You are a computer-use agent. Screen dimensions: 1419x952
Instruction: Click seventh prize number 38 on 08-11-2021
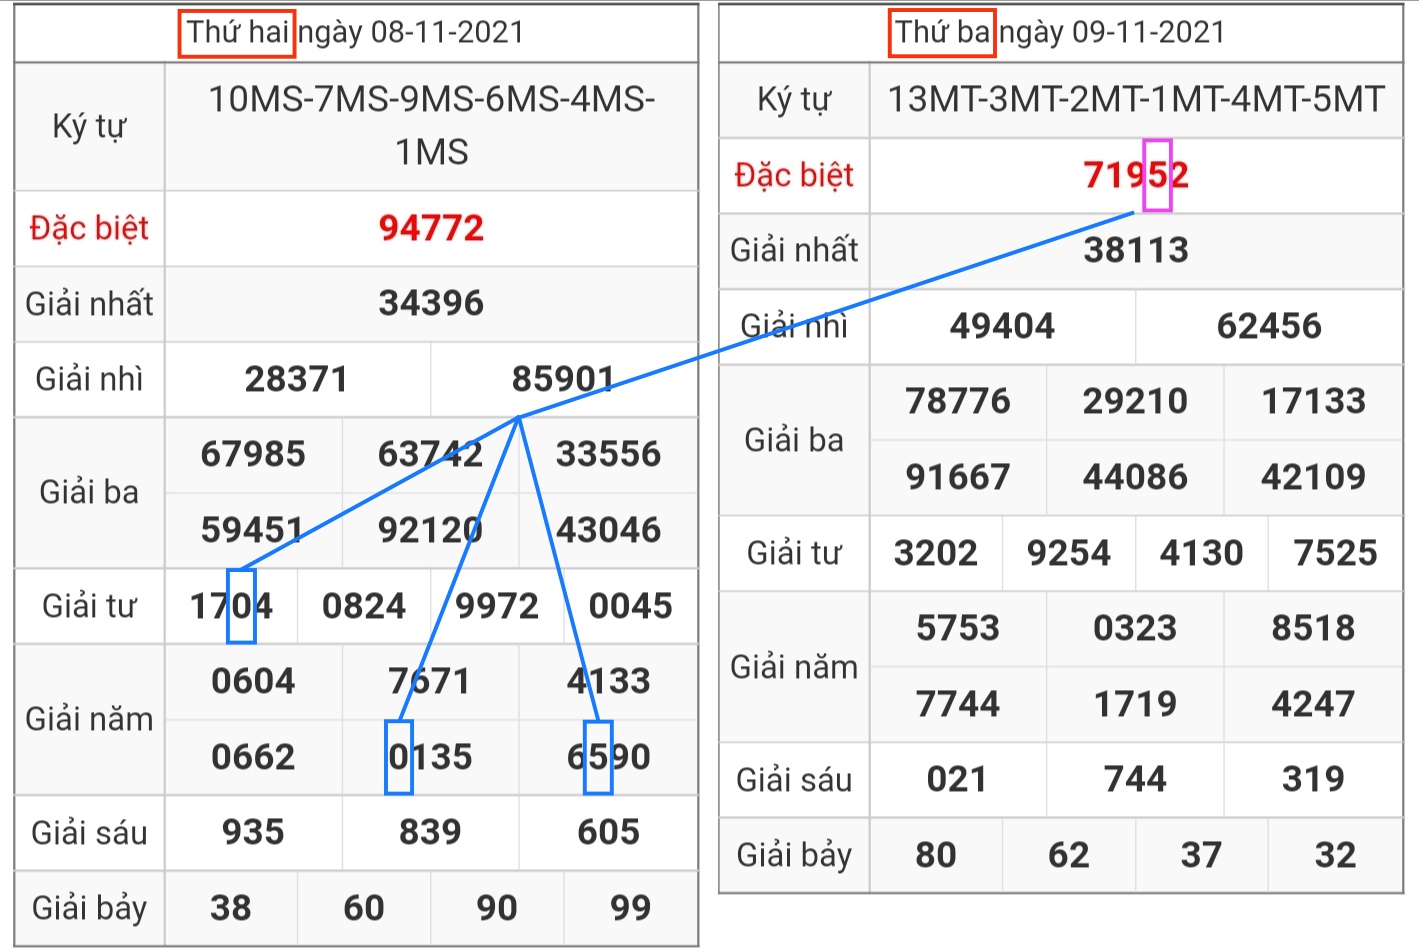(x=232, y=908)
